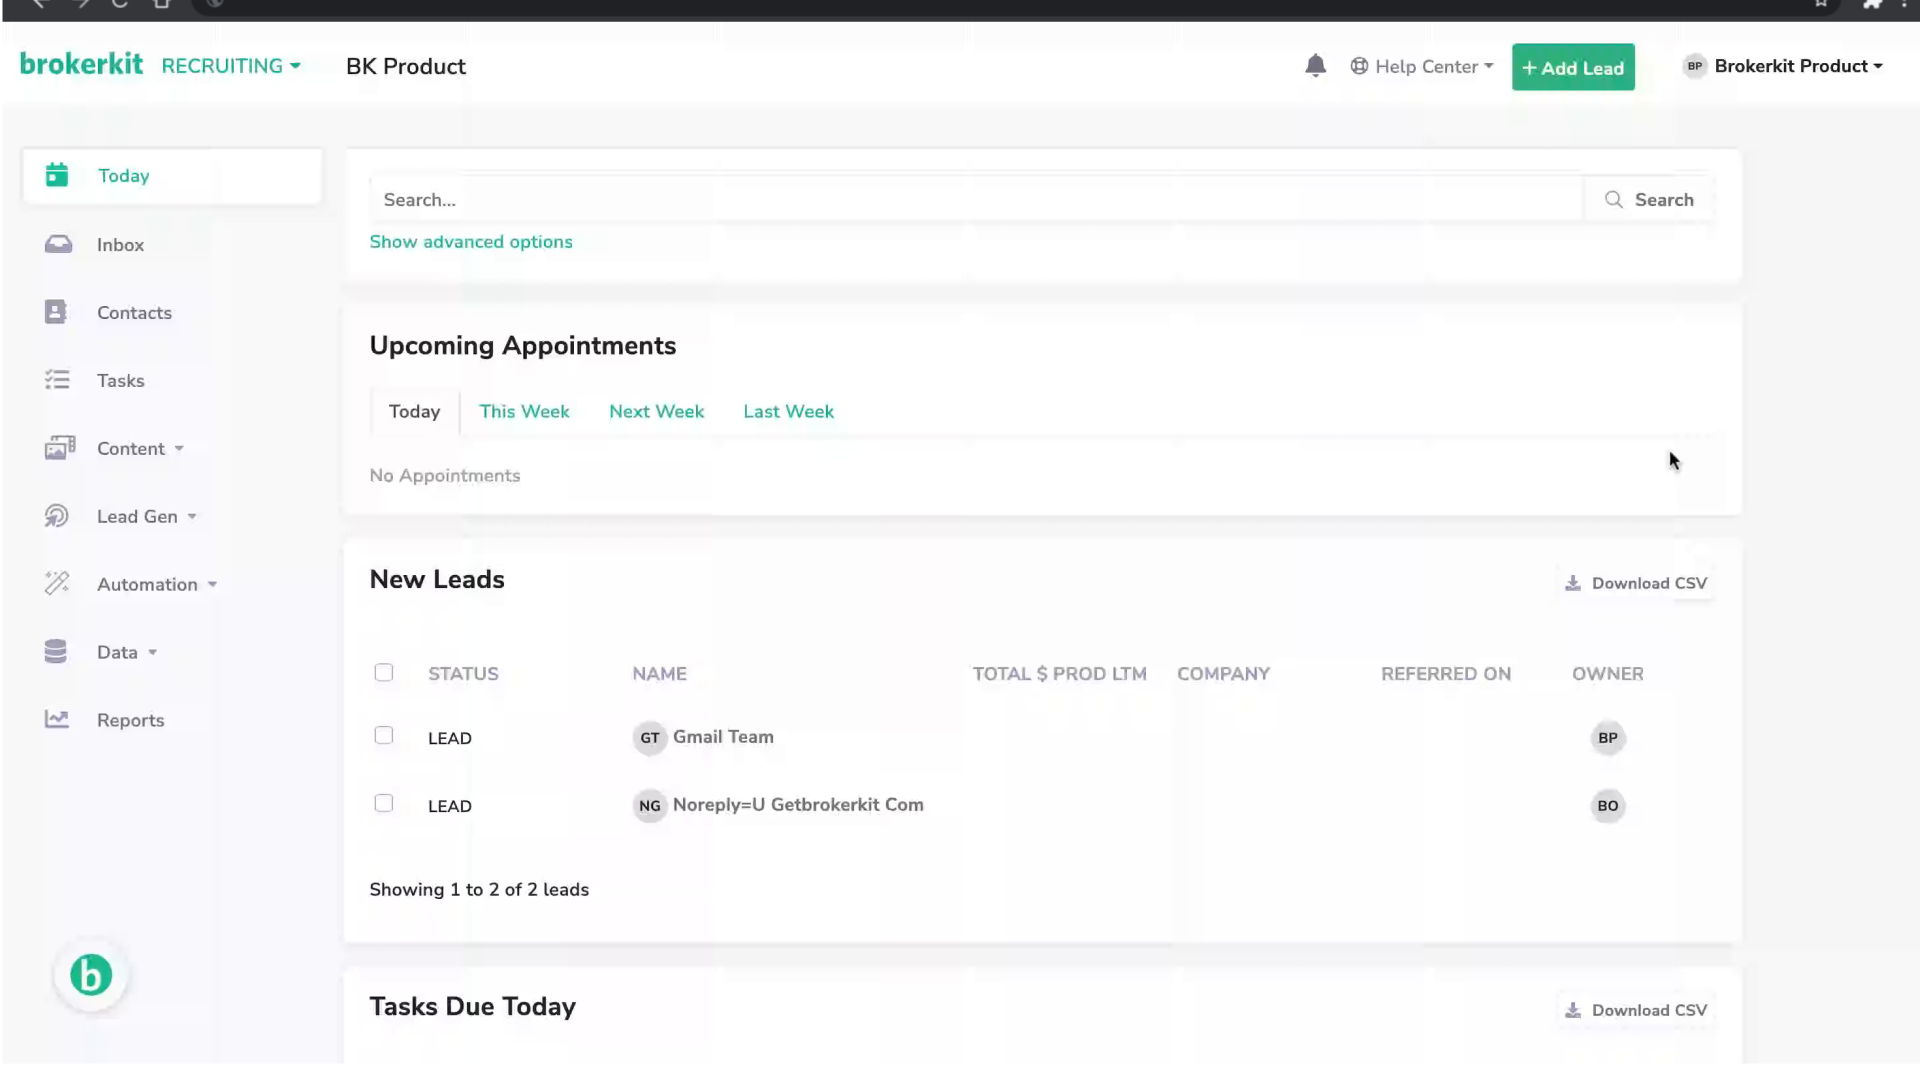Click the Inbox tray icon

click(58, 244)
